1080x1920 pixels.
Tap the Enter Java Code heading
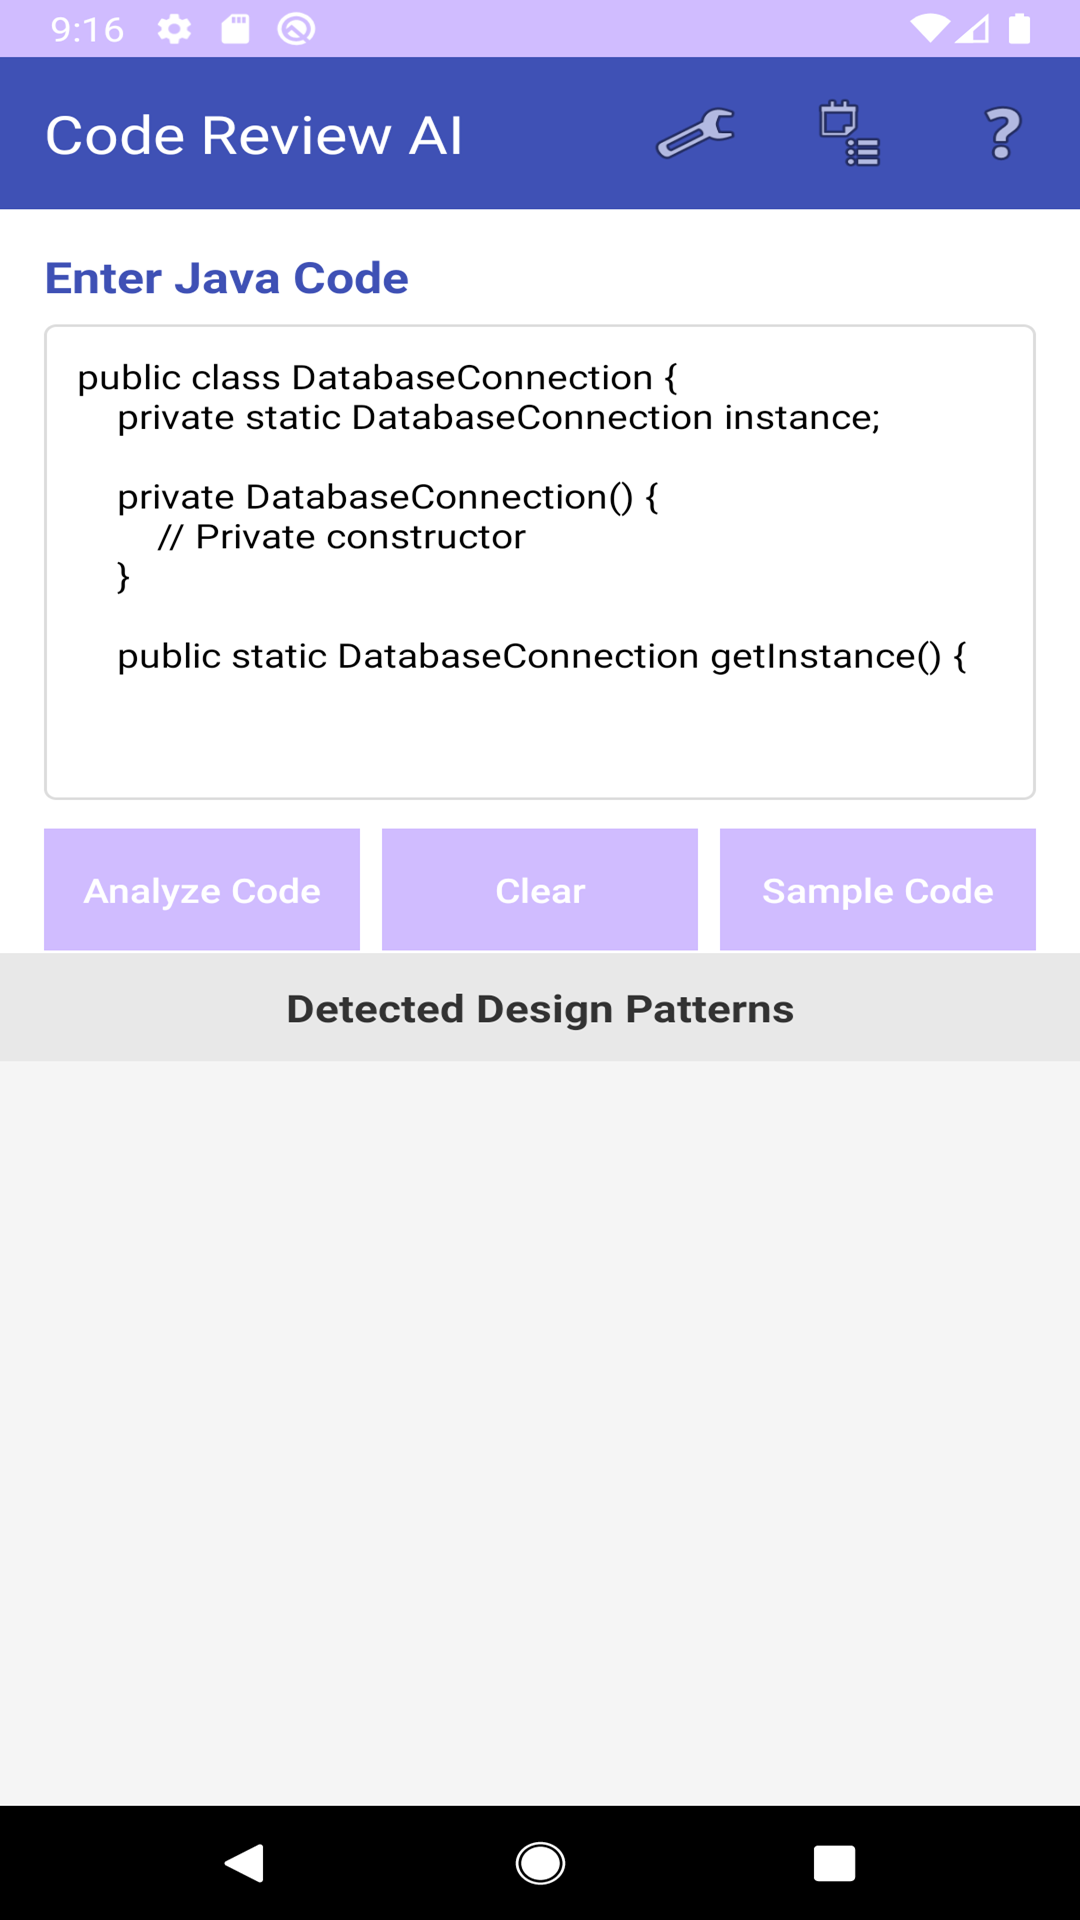click(227, 278)
